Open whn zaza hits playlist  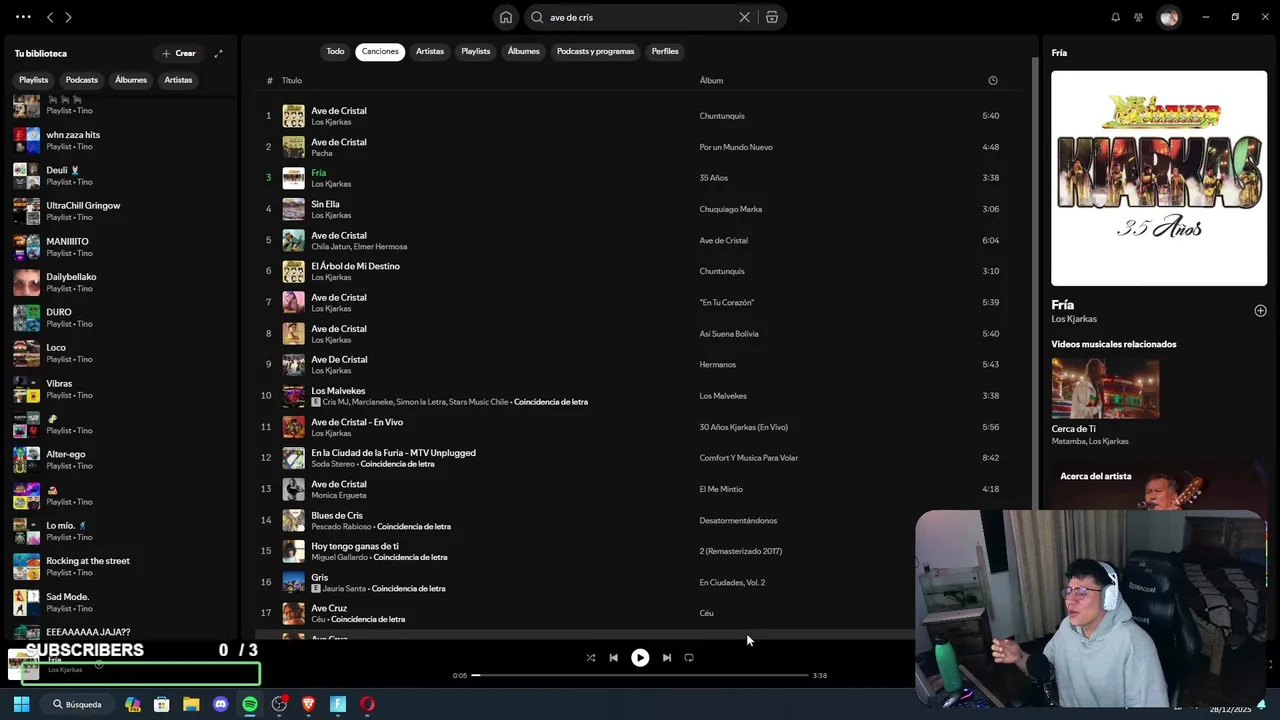point(120,140)
